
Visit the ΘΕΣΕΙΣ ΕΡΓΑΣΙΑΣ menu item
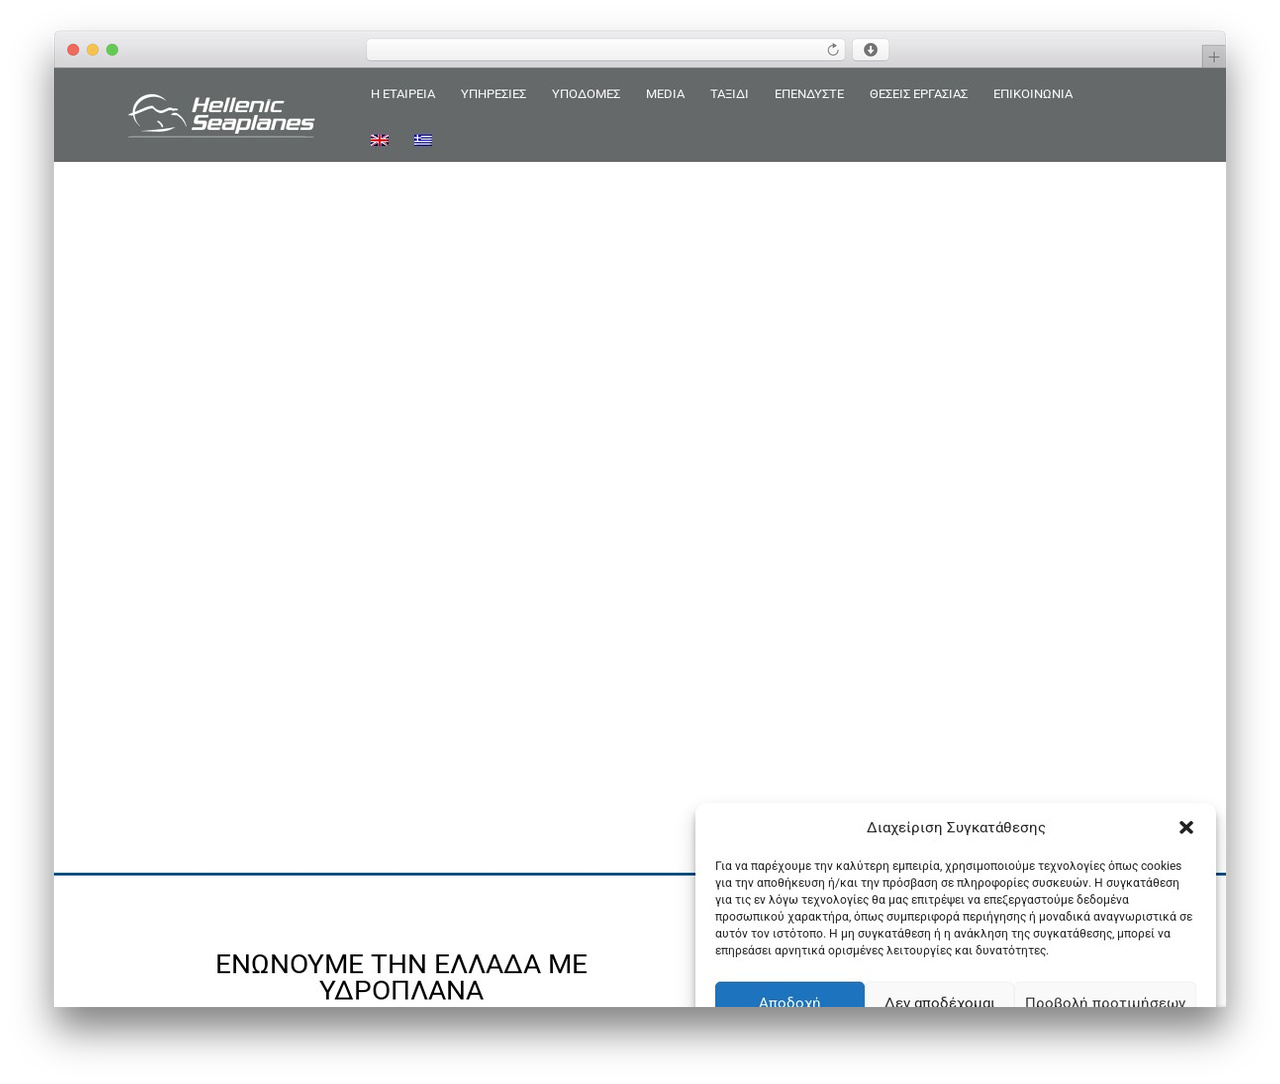click(x=918, y=94)
